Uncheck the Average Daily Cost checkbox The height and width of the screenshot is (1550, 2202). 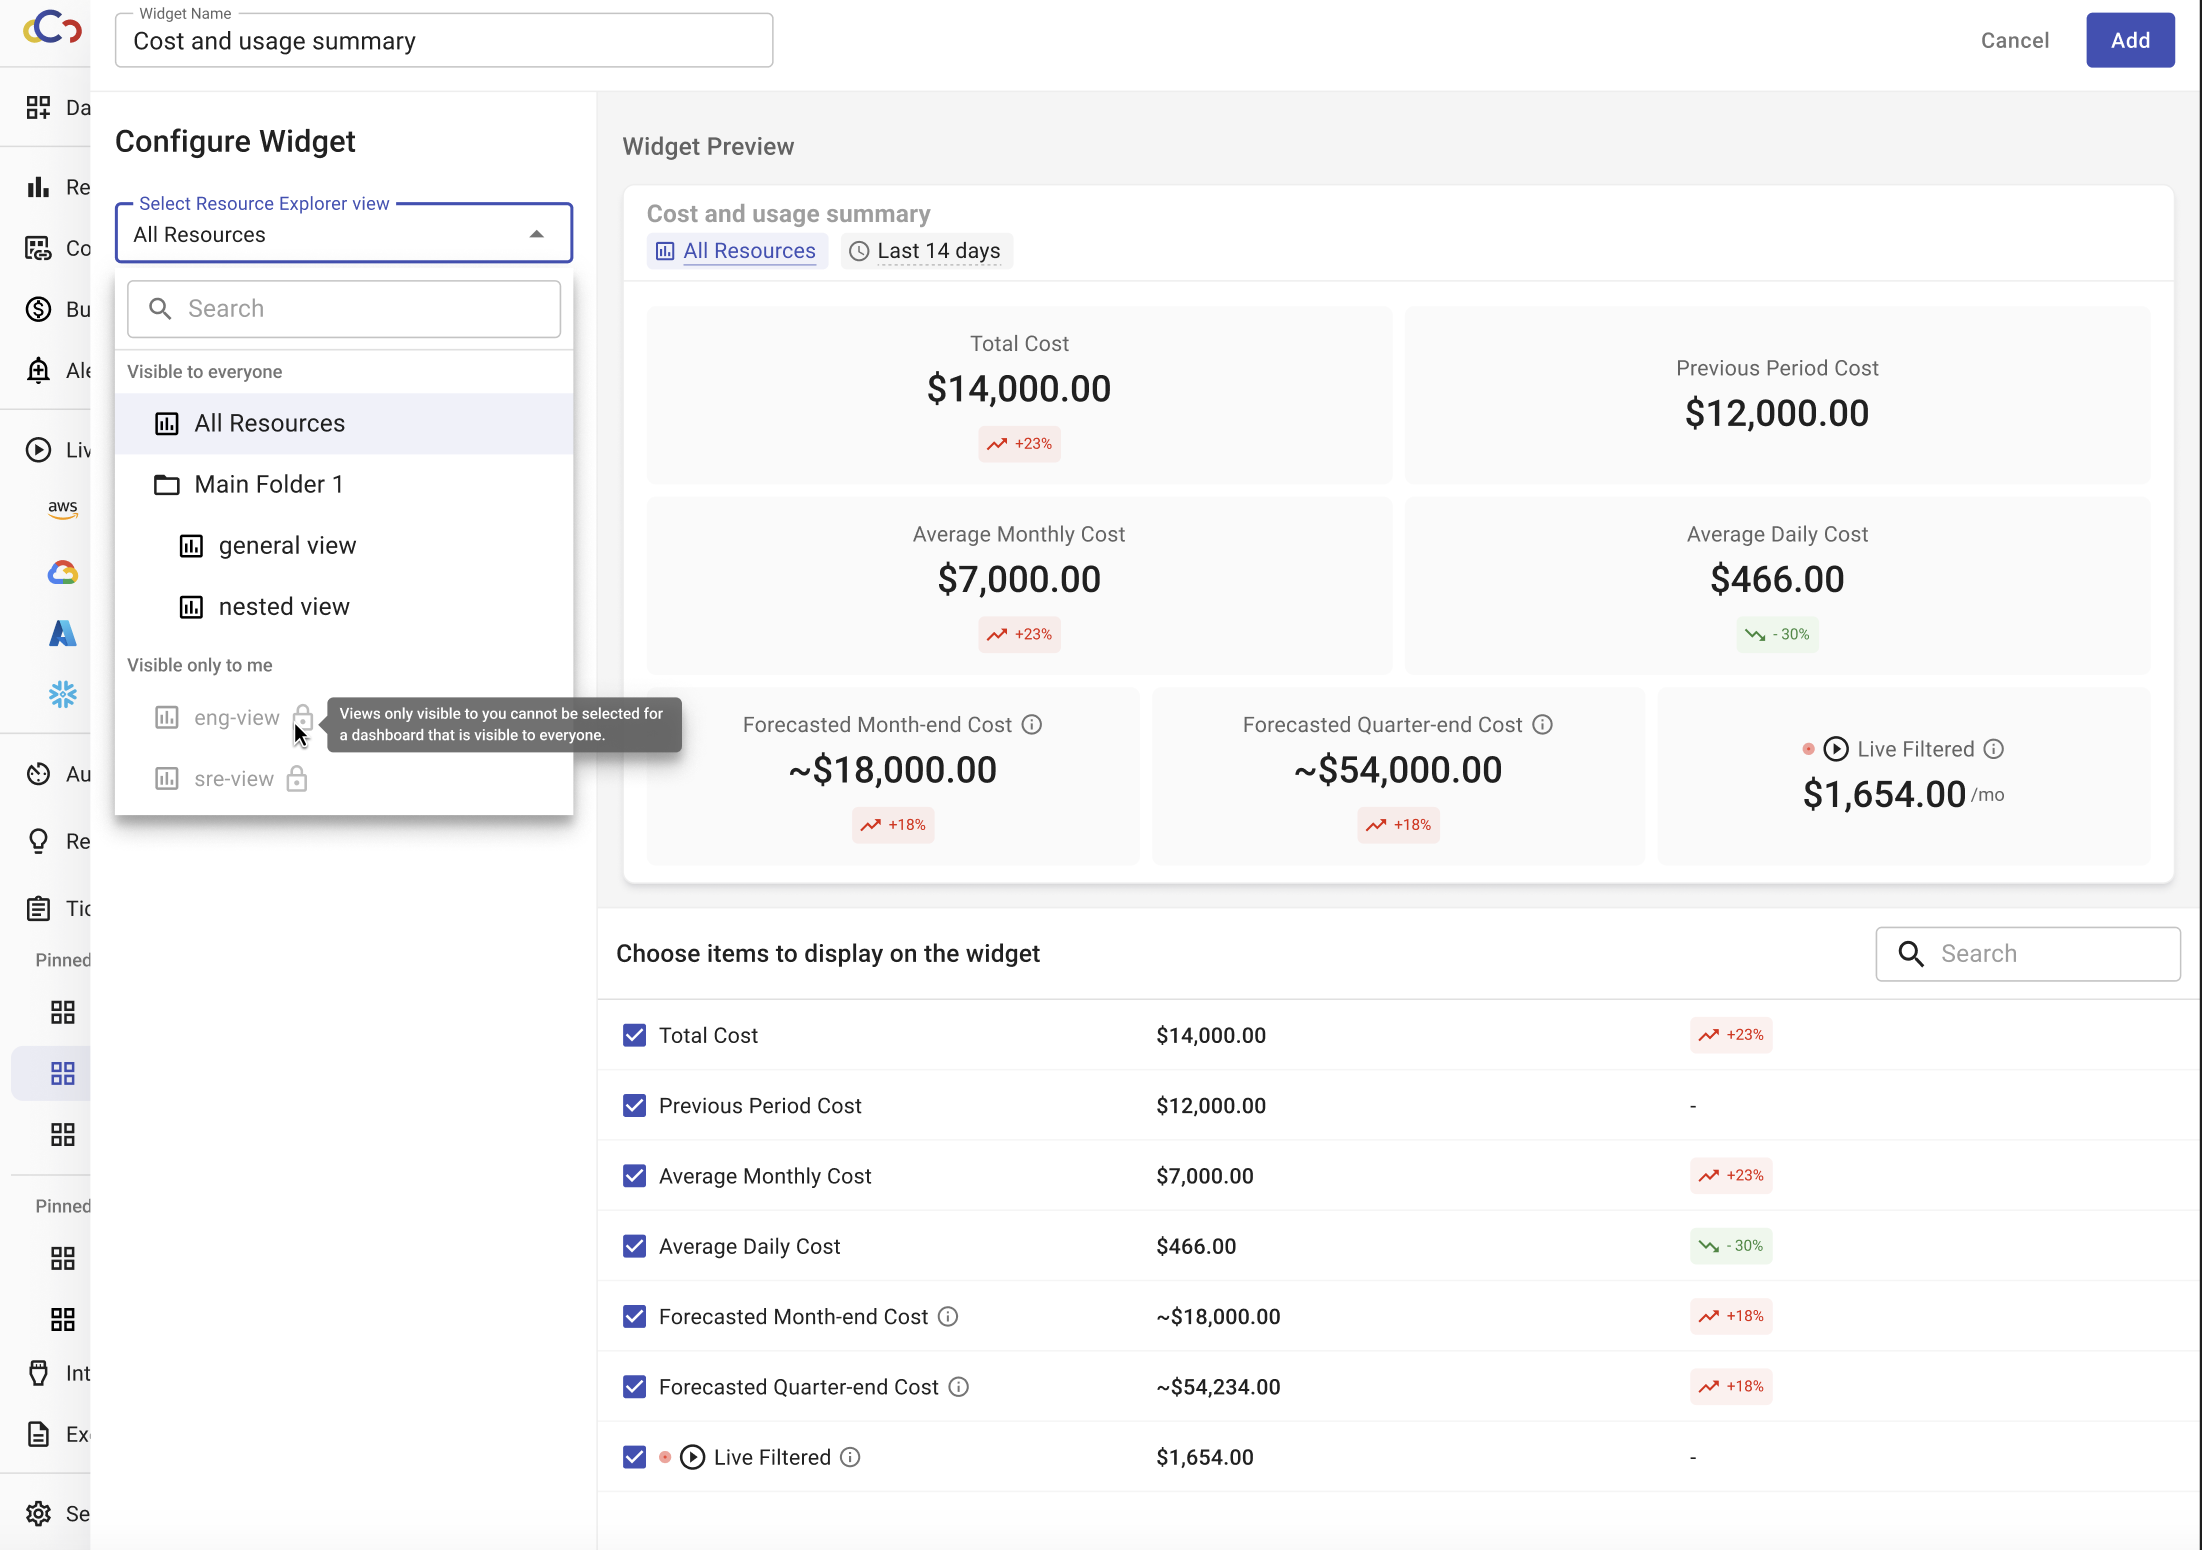tap(634, 1246)
